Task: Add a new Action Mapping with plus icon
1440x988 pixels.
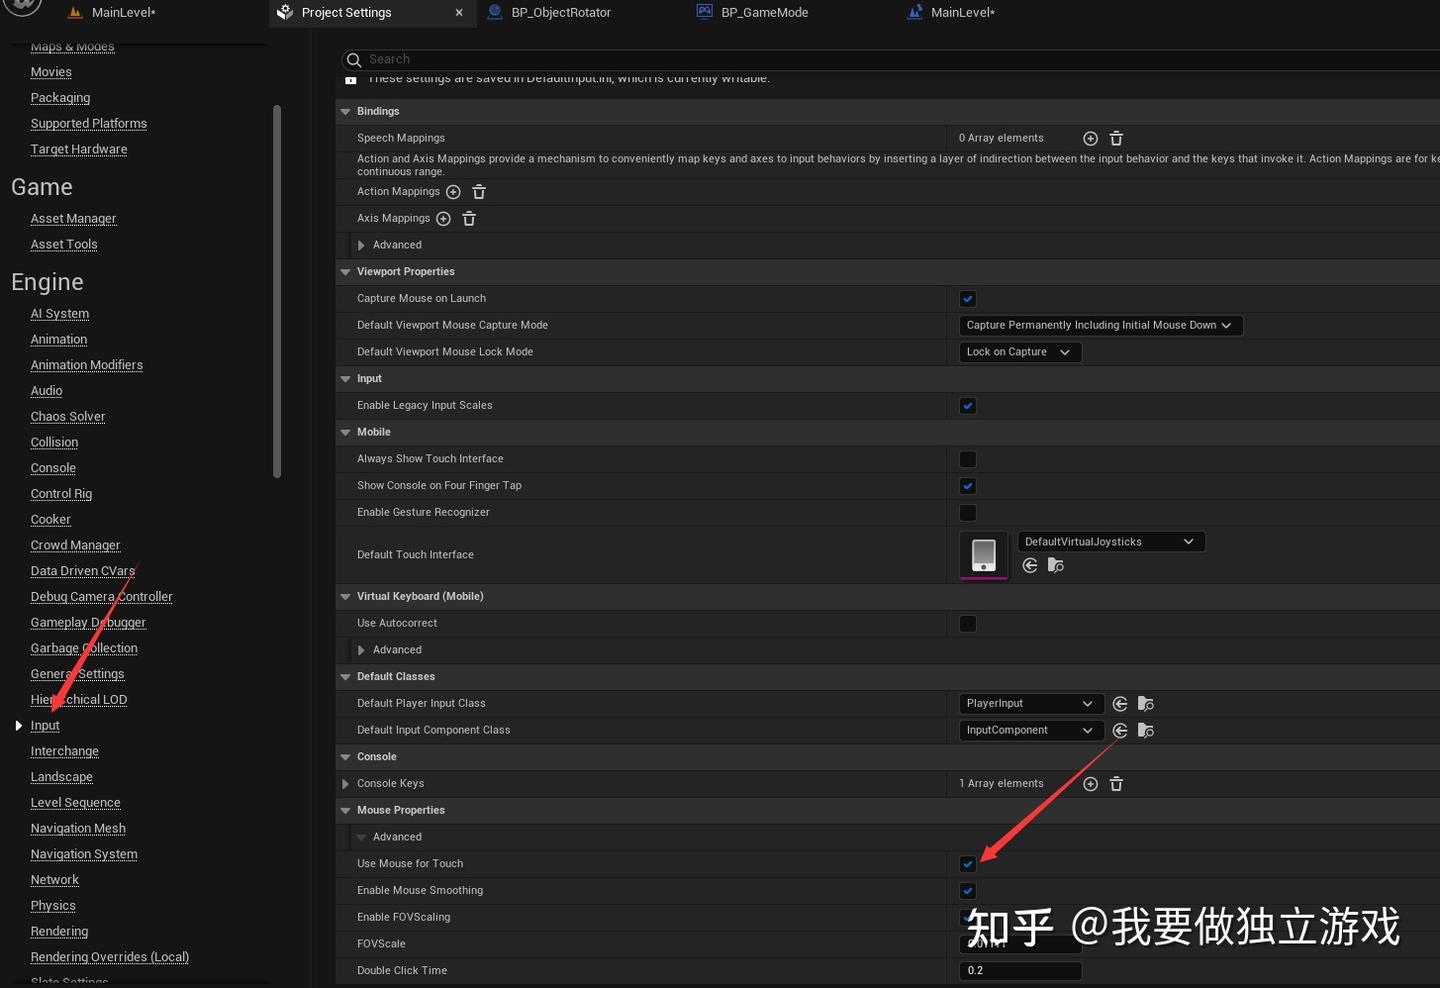Action: 453,191
